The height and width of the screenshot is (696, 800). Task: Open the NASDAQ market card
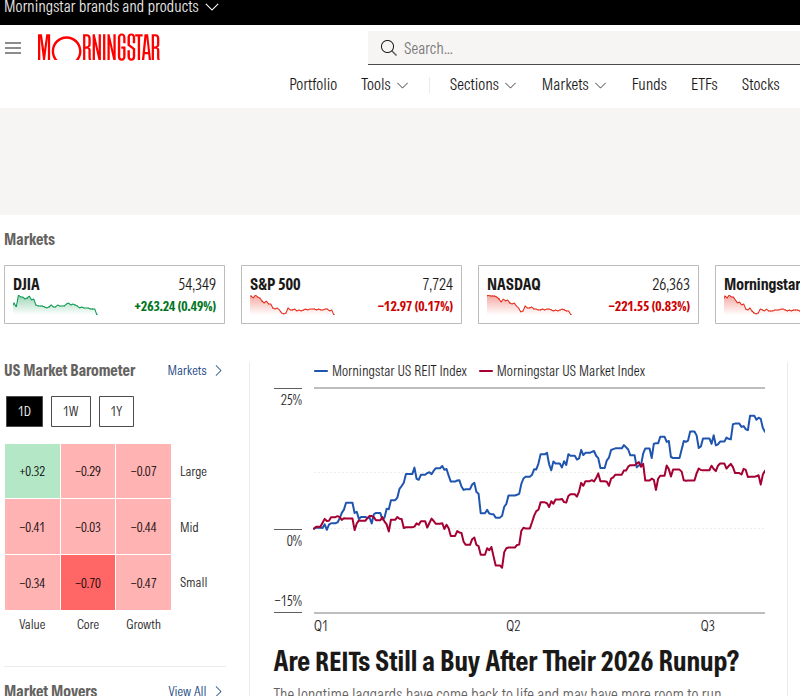[x=588, y=294]
